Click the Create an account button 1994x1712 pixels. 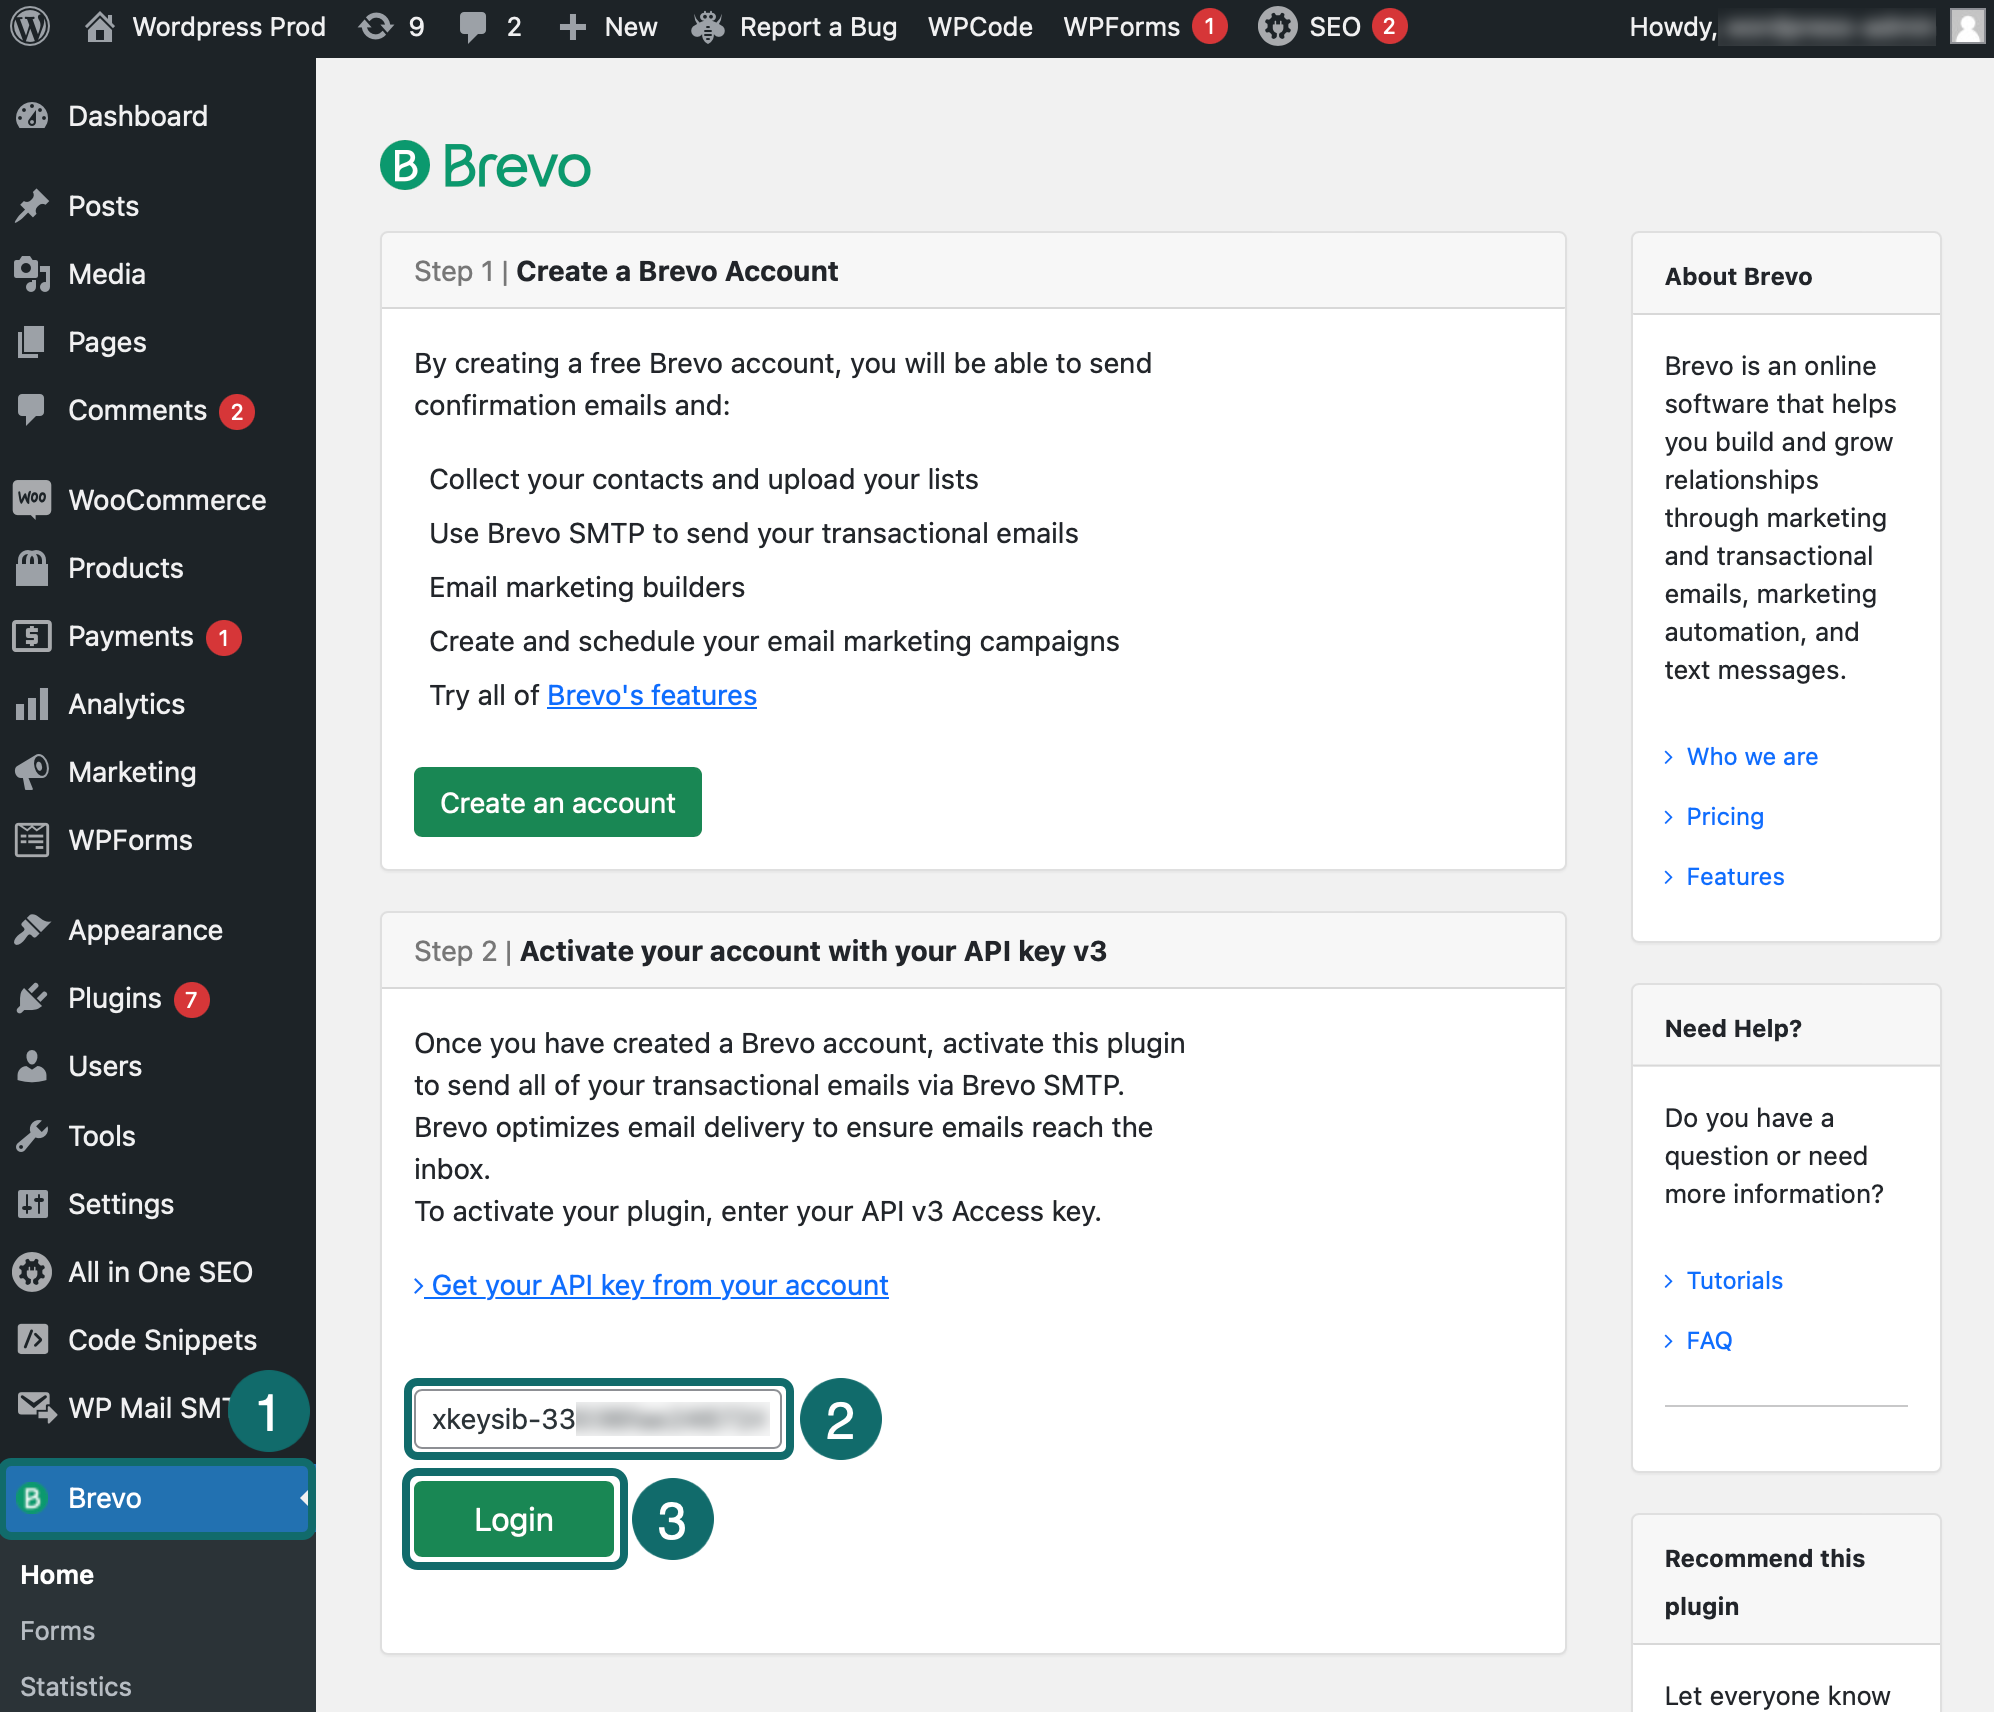coord(557,801)
